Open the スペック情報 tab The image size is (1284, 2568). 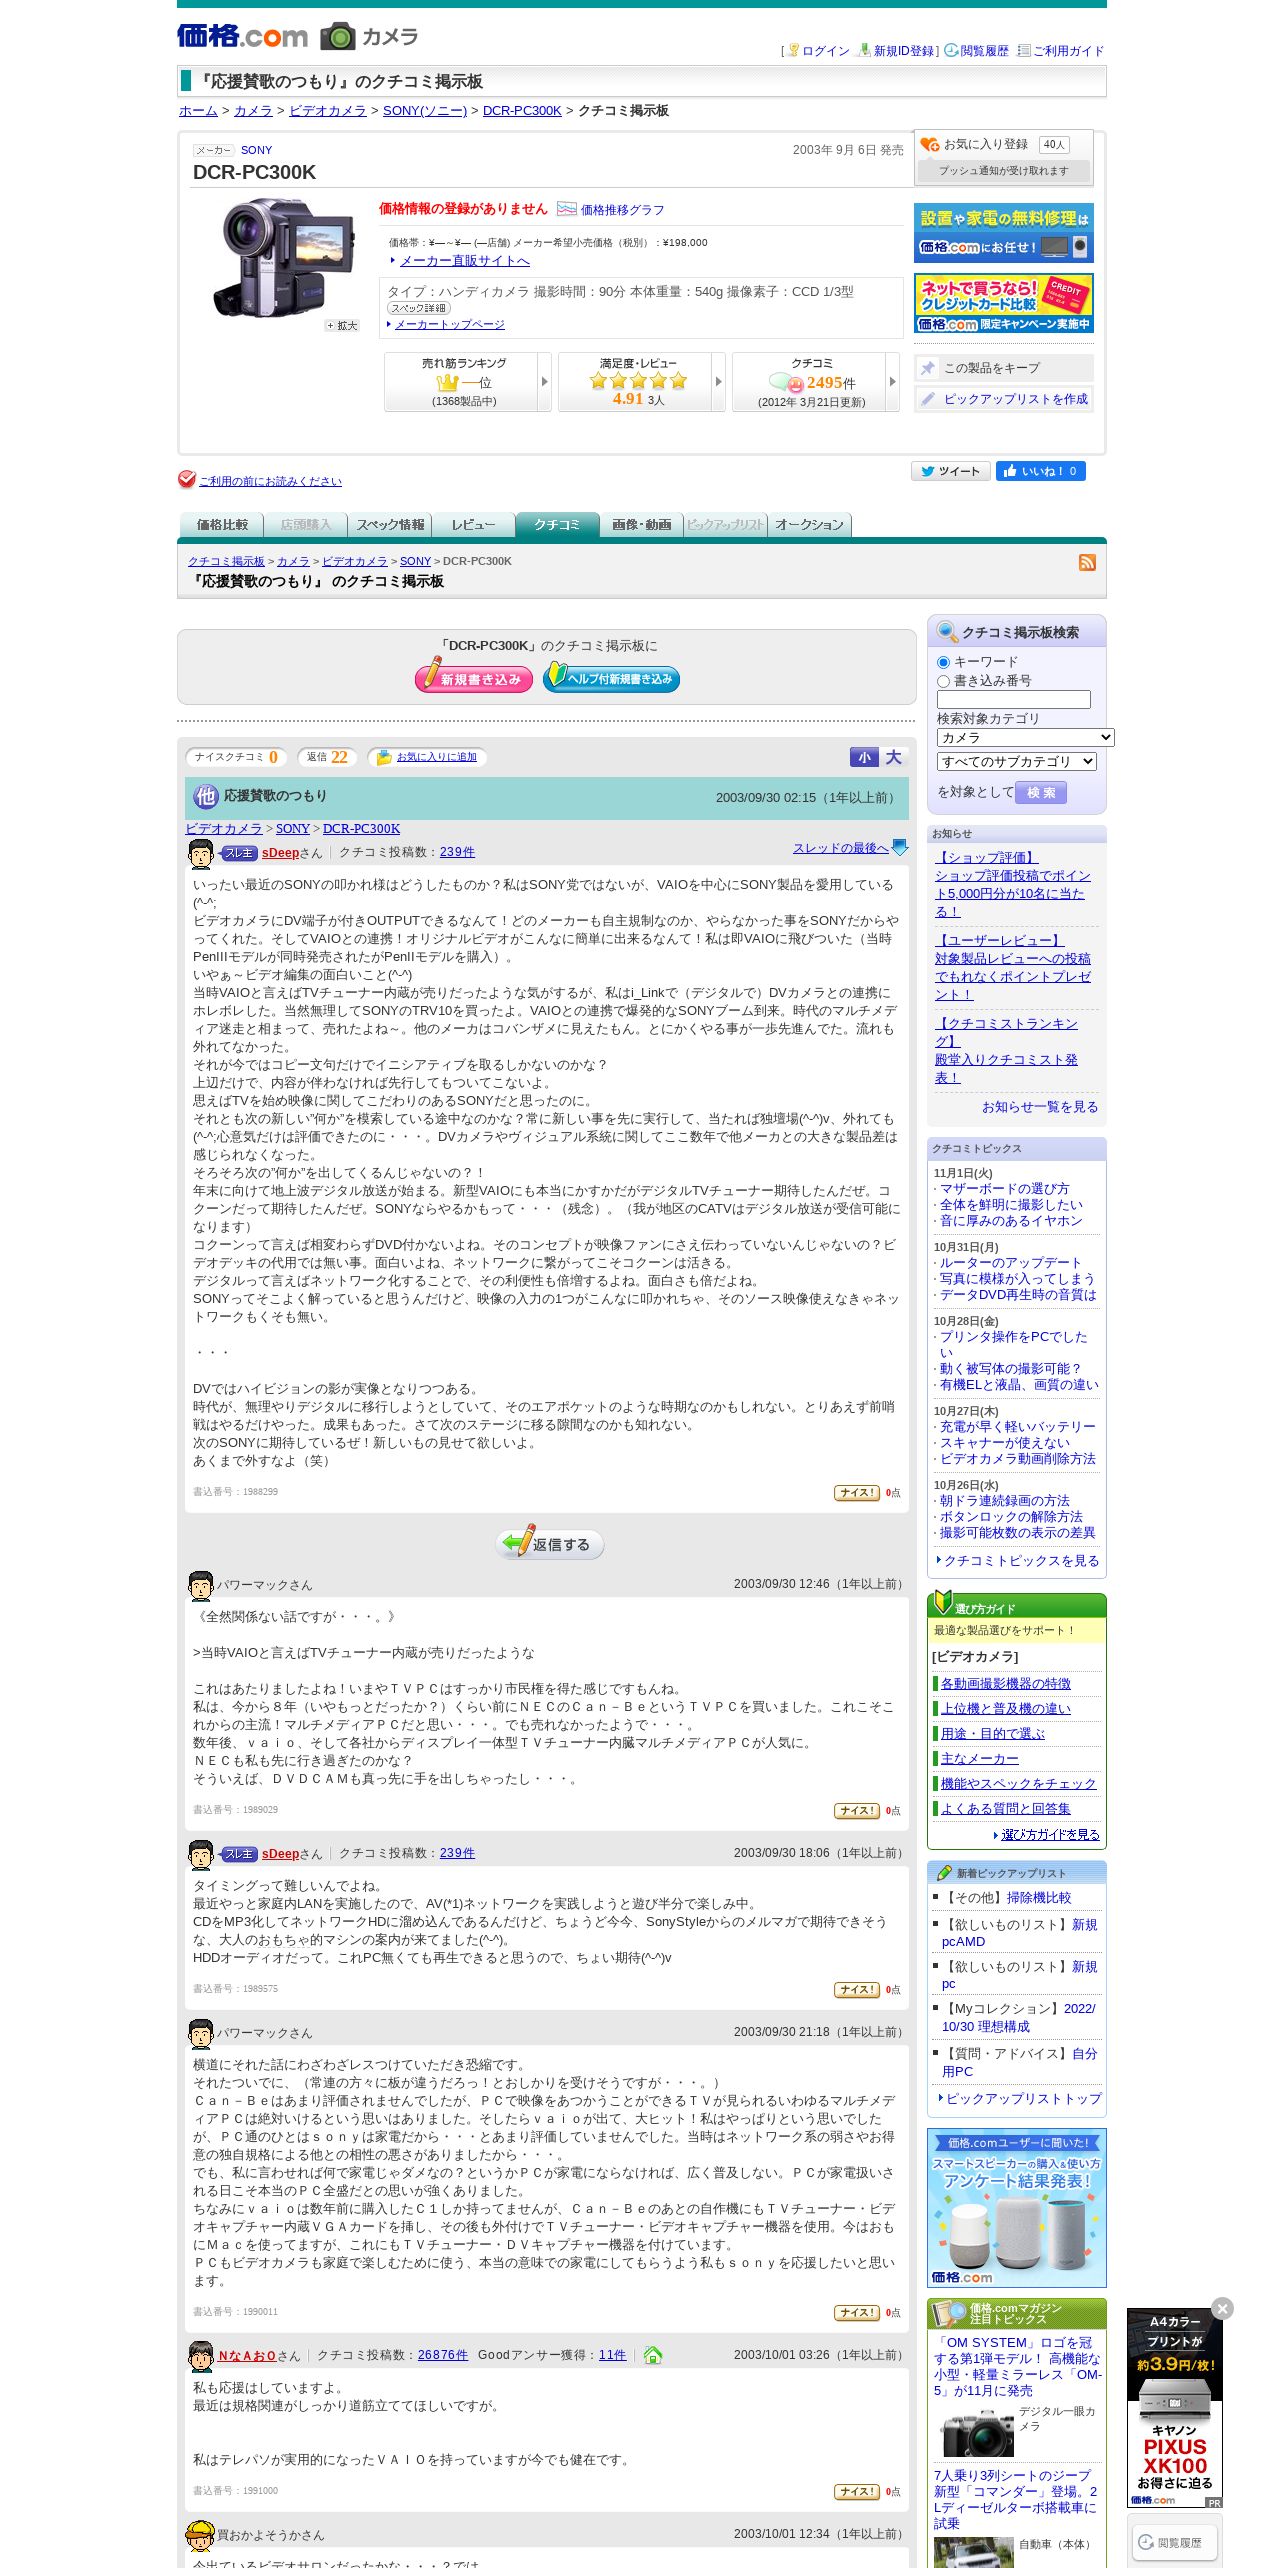pos(390,525)
